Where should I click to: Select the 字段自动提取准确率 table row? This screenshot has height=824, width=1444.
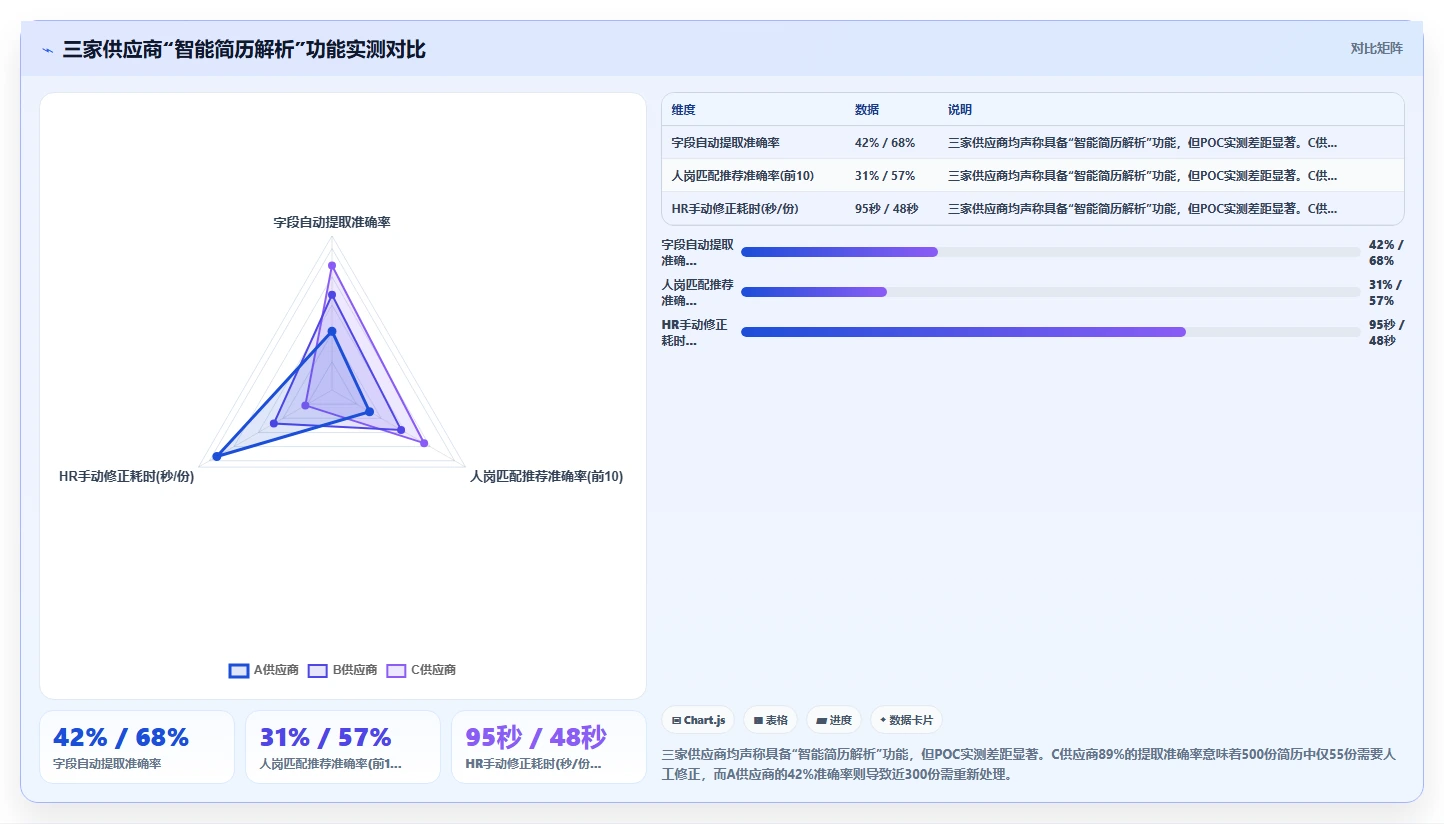[x=1033, y=143]
